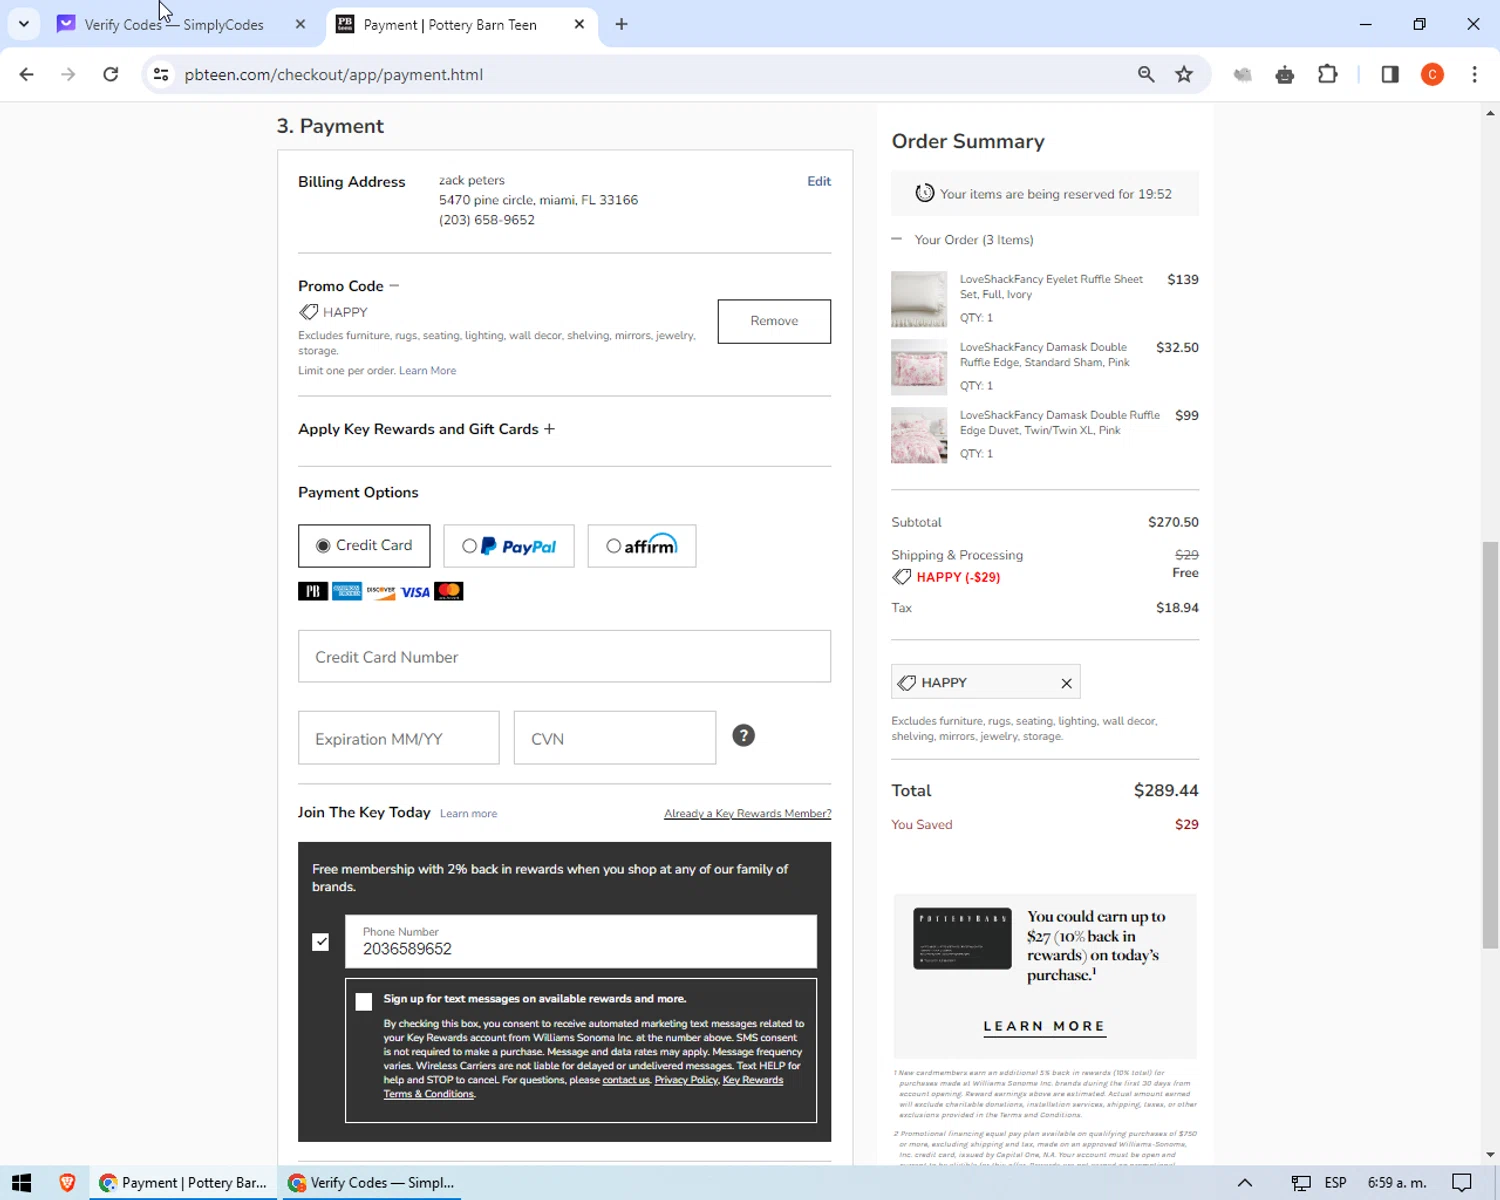Open the Privacy Policy link
Screen dimensions: 1500x1200
[686, 1080]
